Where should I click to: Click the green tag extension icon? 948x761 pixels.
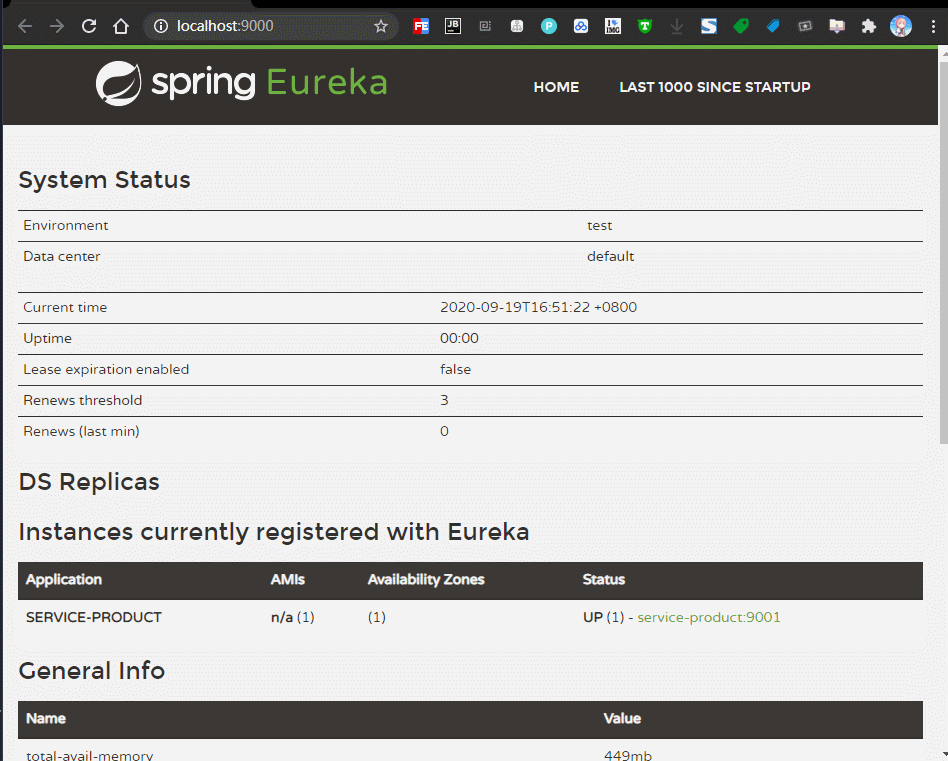point(741,26)
